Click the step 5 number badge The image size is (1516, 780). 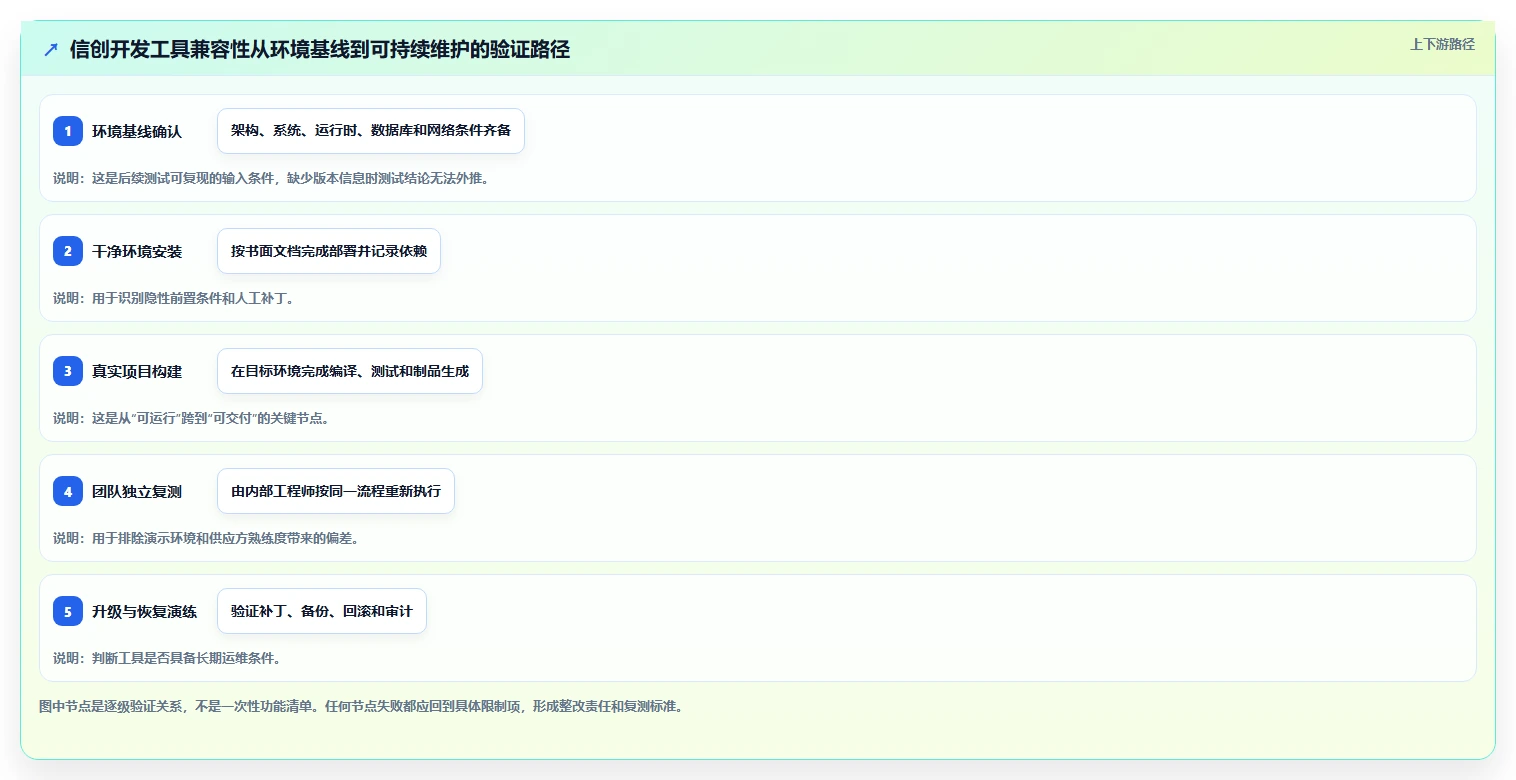click(x=68, y=611)
